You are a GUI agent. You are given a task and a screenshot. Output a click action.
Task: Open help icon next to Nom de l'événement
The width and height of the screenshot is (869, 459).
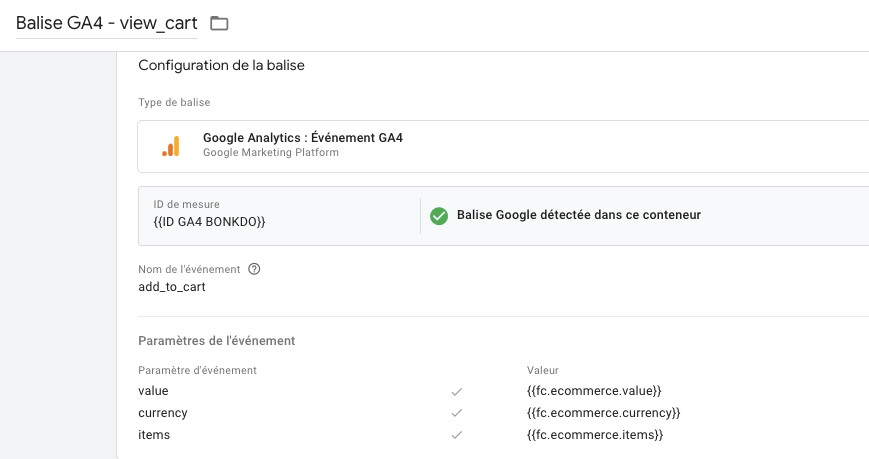click(x=254, y=269)
